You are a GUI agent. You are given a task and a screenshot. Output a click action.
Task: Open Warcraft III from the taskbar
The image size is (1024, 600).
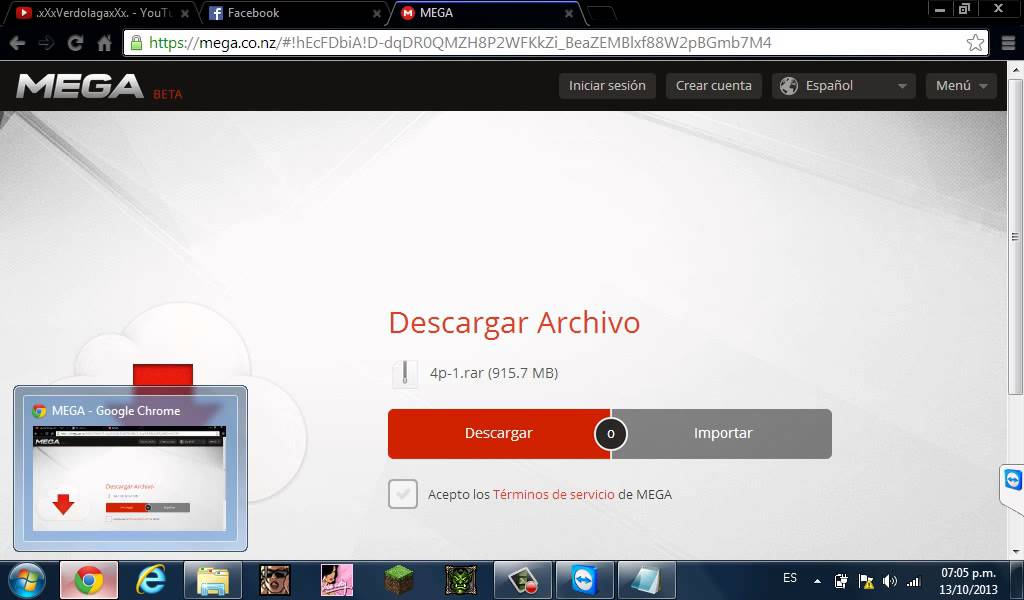(x=459, y=580)
